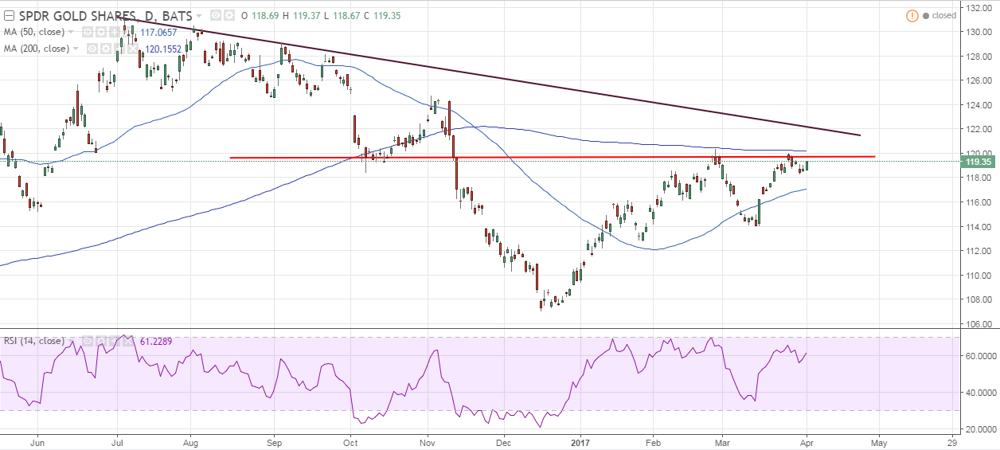This screenshot has height=450, width=1000.
Task: Open the SPDR GOLD SHARES symbol dropdown arrow
Action: 199,15
